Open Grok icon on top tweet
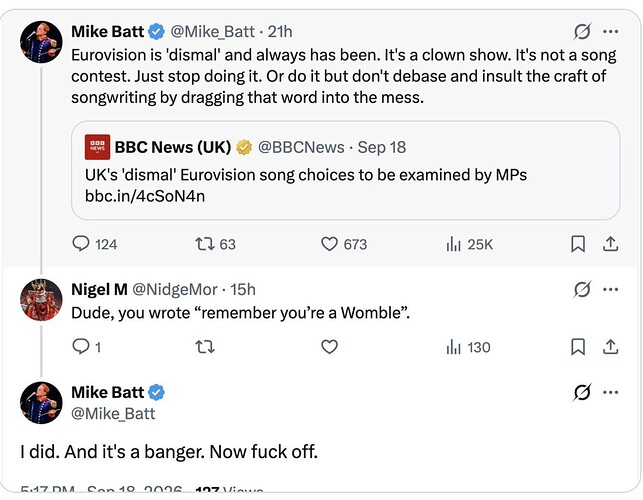 pyautogui.click(x=582, y=32)
